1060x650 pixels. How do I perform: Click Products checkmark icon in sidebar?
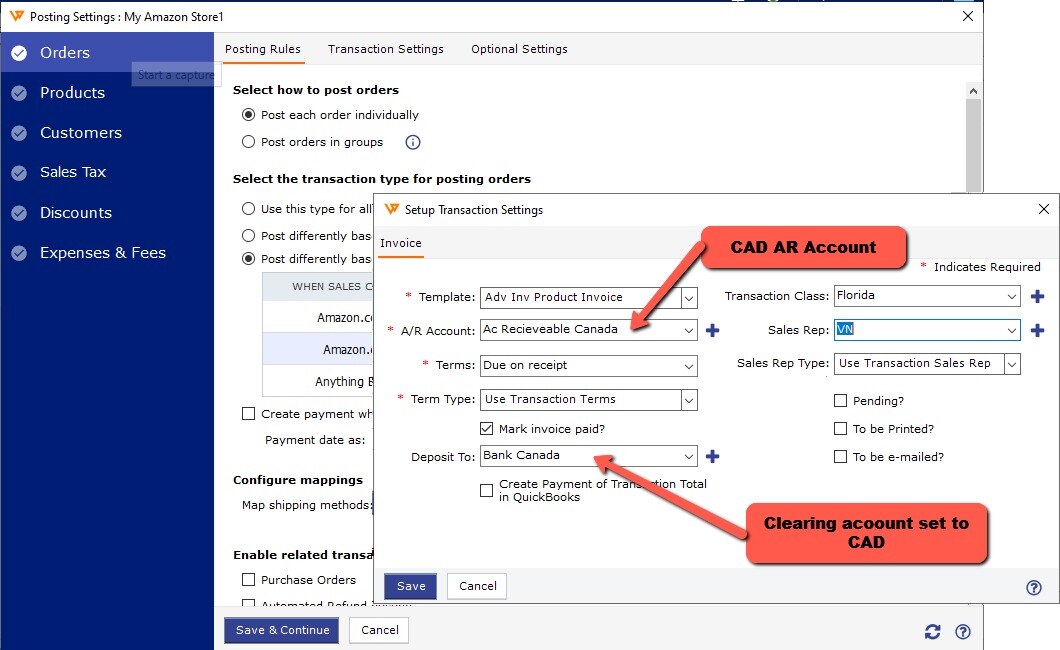[19, 93]
